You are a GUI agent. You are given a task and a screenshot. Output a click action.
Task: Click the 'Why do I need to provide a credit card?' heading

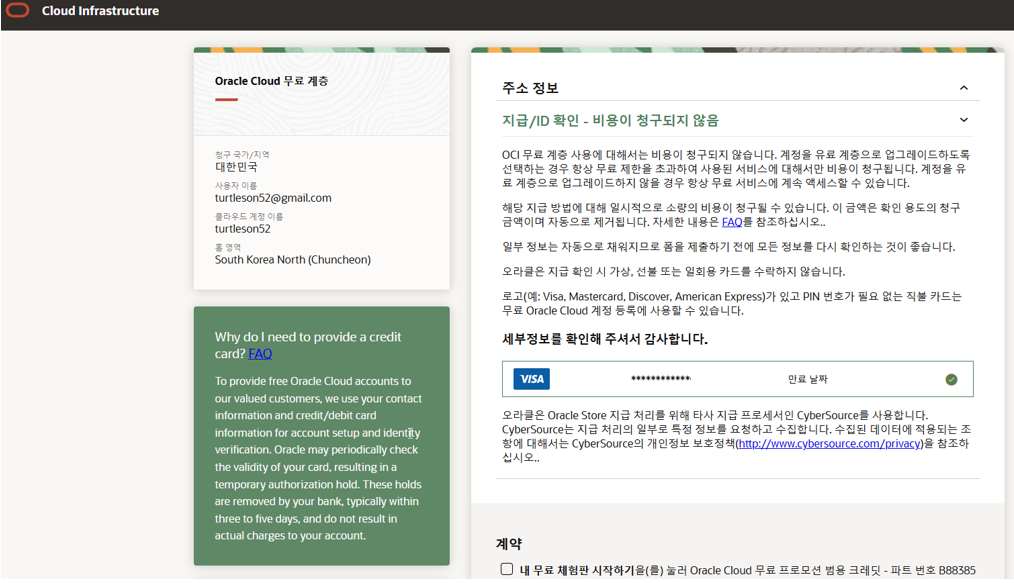tap(308, 345)
